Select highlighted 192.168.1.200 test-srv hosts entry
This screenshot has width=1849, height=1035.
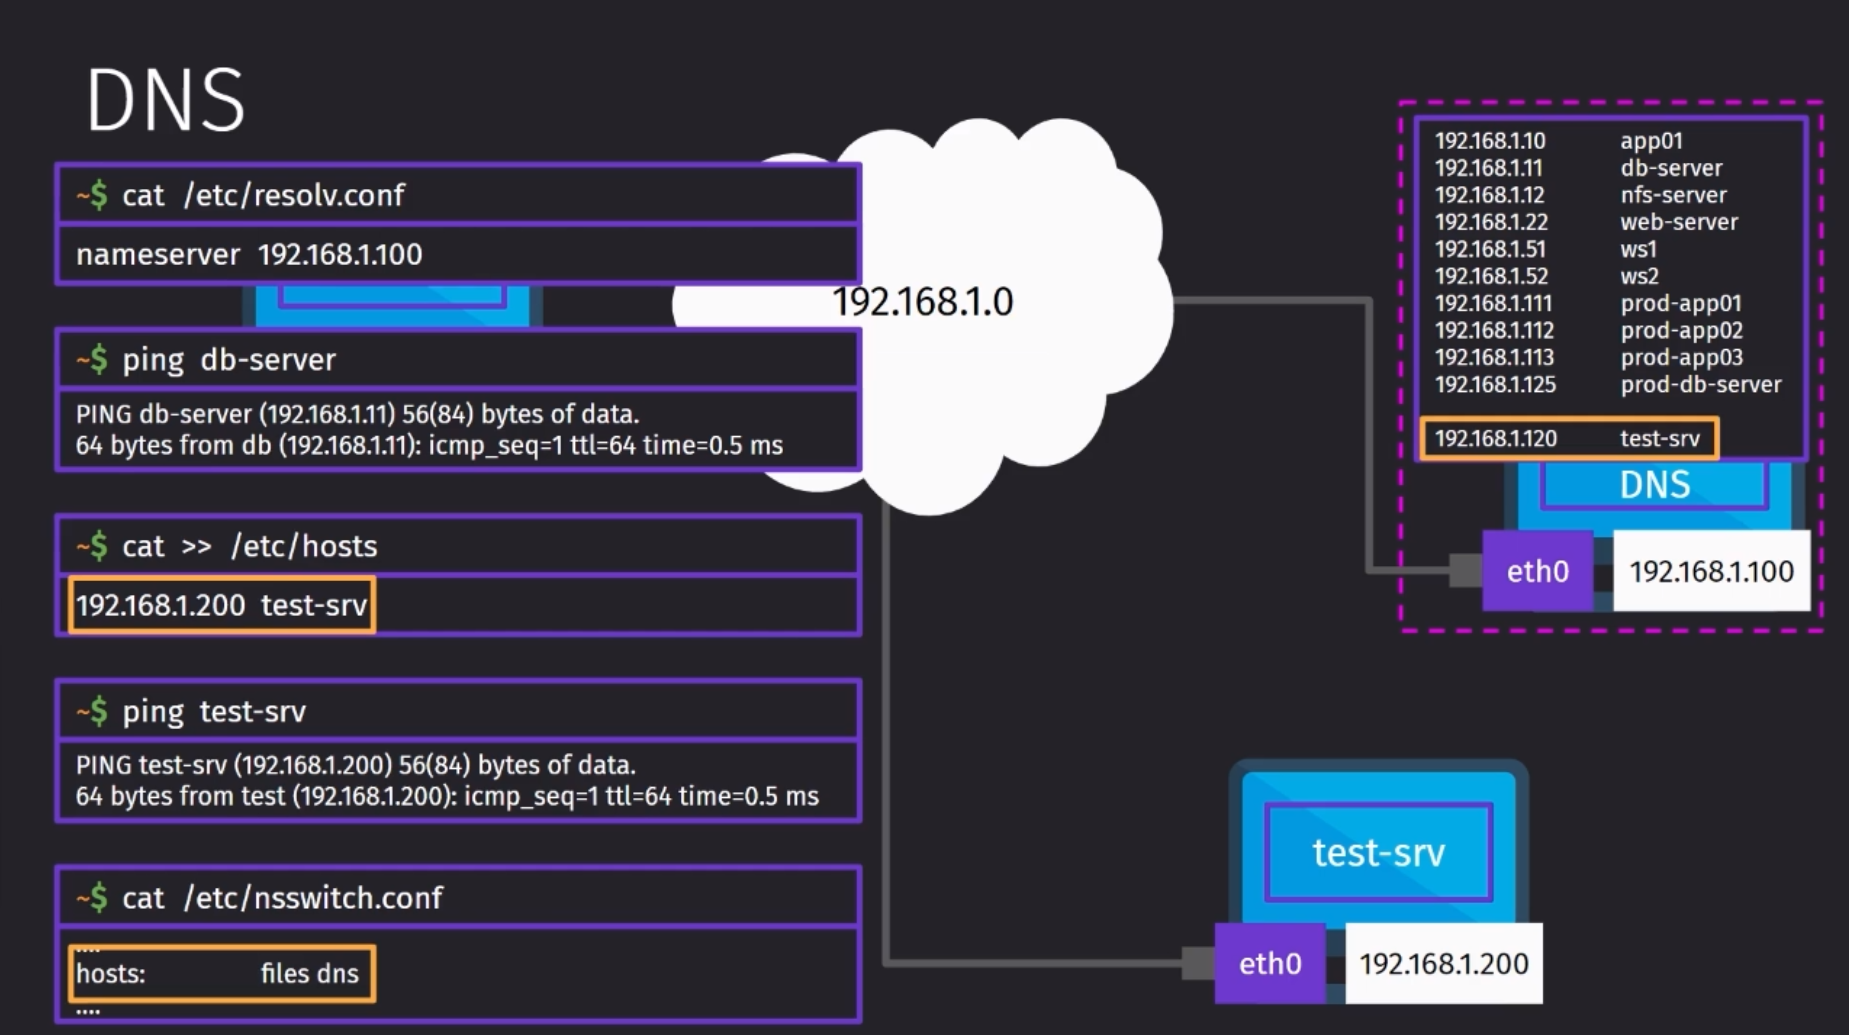[x=222, y=605]
